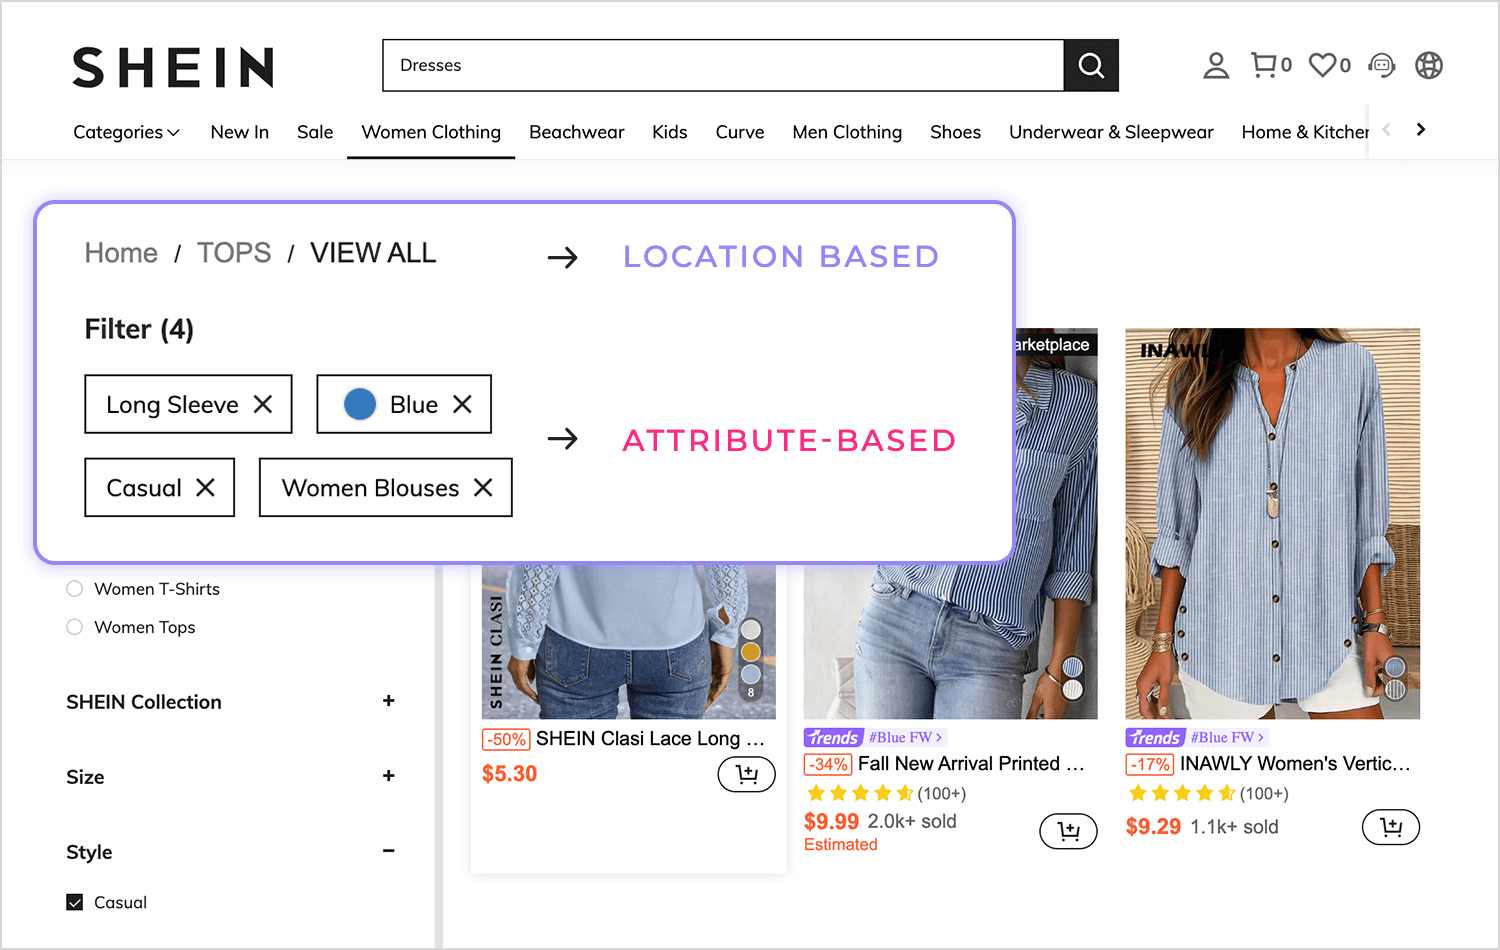
Task: Click the next arrow in navigation bar
Action: 1421,129
